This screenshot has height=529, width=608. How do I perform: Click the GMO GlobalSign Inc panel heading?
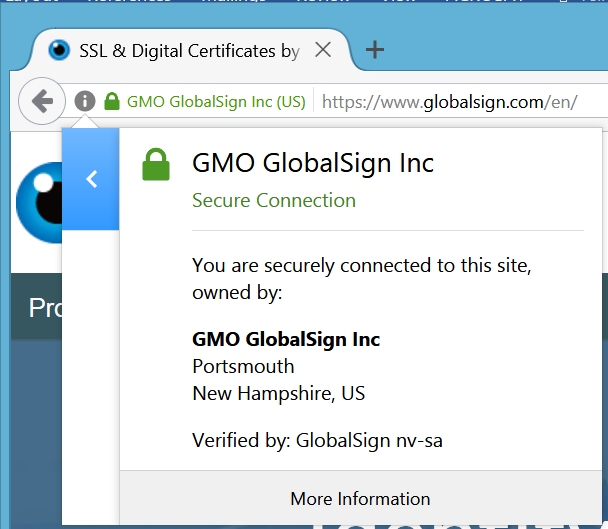pos(312,162)
